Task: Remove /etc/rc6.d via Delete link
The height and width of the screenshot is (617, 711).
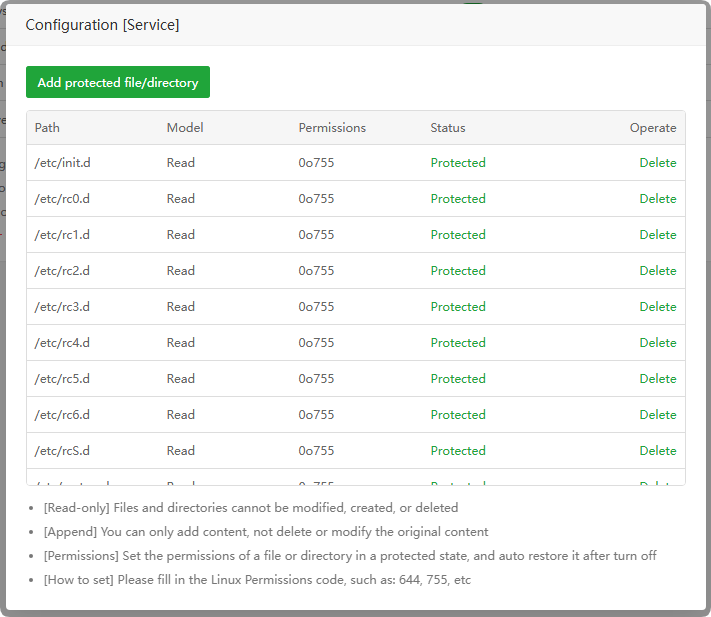Action: pos(657,415)
